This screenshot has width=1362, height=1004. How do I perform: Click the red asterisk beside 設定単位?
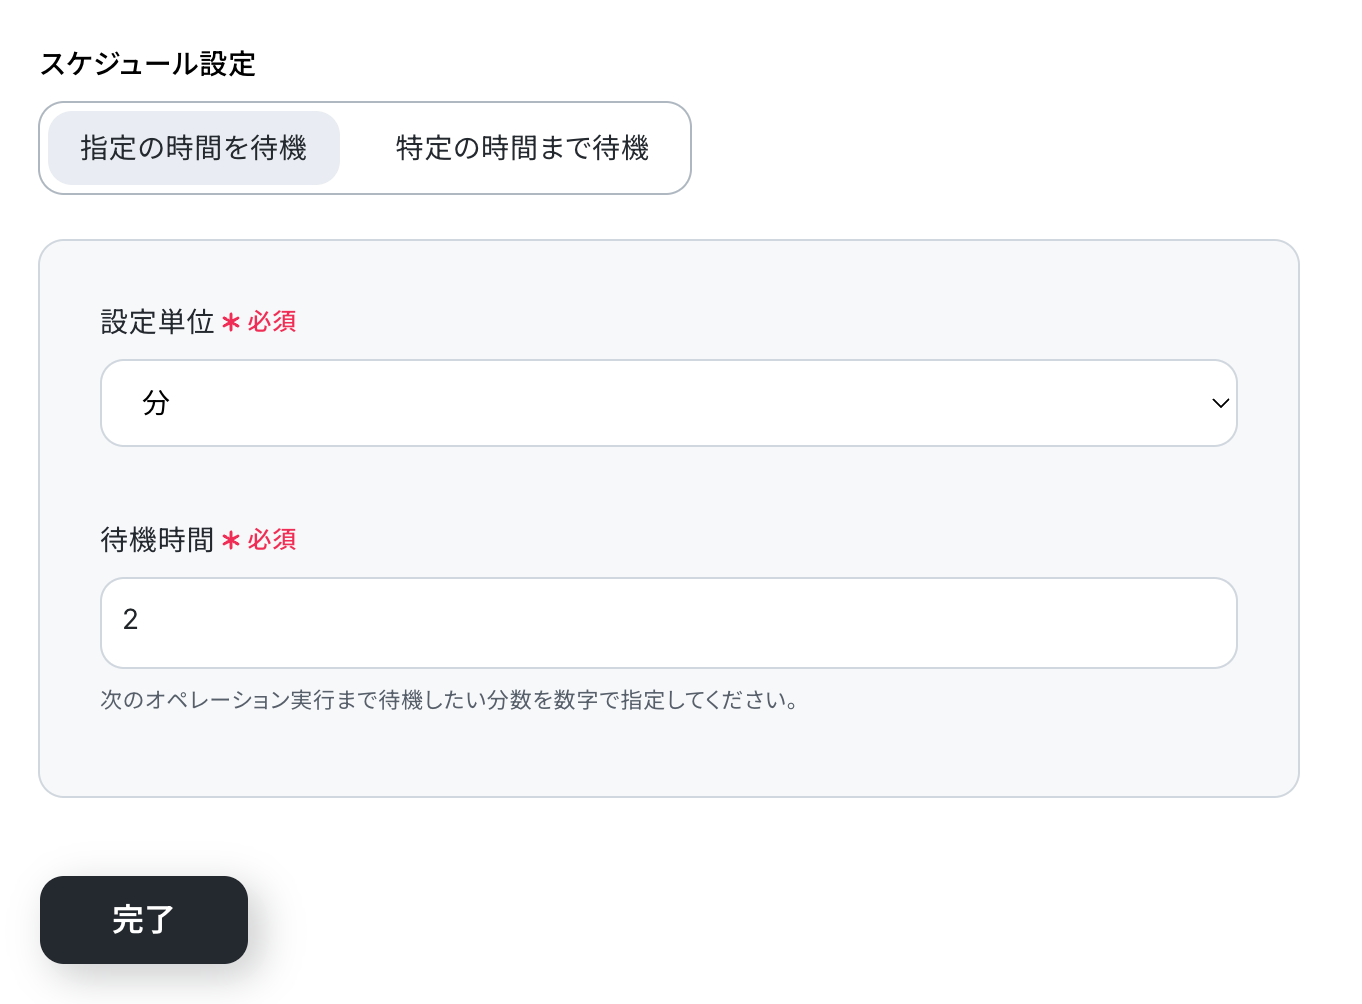231,323
